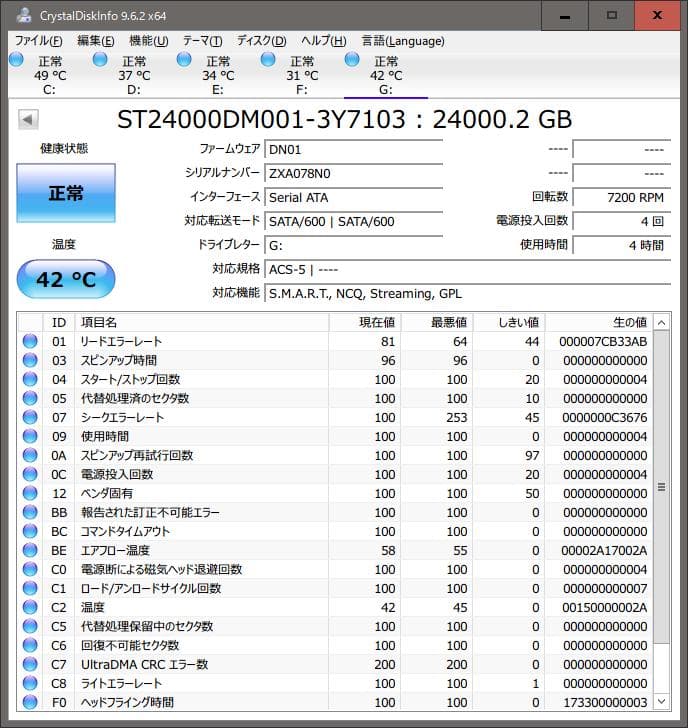Click status icon for スピンアップ再試行回数 row
This screenshot has height=728, width=688.
point(30,455)
